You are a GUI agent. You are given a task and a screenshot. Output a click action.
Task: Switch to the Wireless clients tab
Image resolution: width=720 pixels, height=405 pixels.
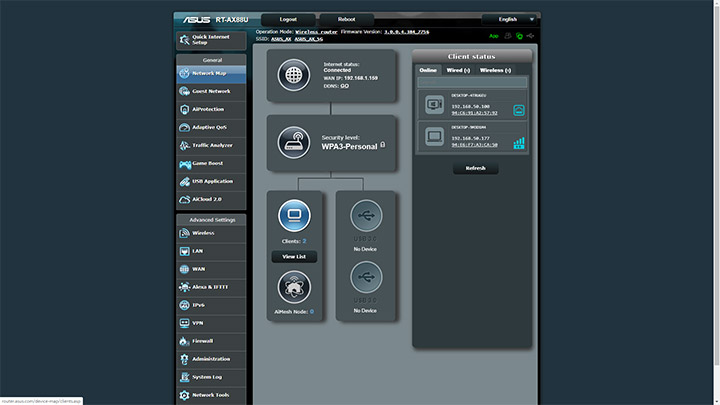(x=495, y=70)
